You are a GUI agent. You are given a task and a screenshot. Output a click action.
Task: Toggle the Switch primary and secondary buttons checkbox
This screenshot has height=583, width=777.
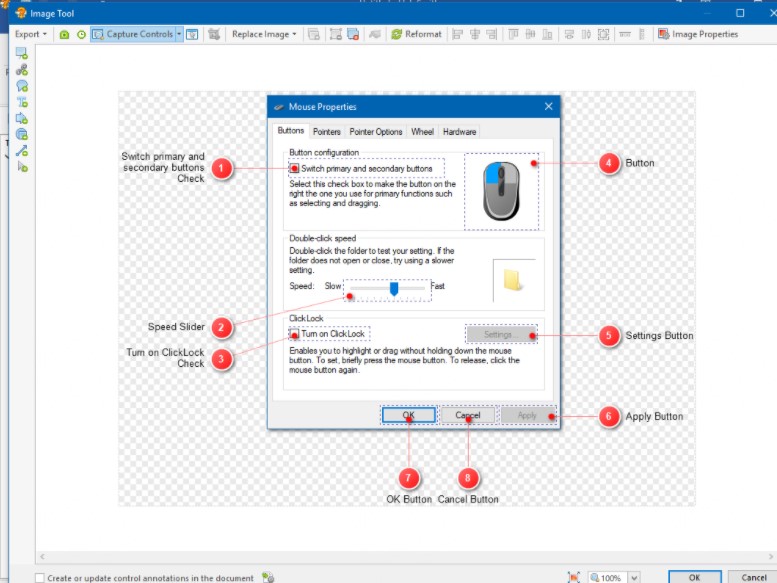coord(295,169)
